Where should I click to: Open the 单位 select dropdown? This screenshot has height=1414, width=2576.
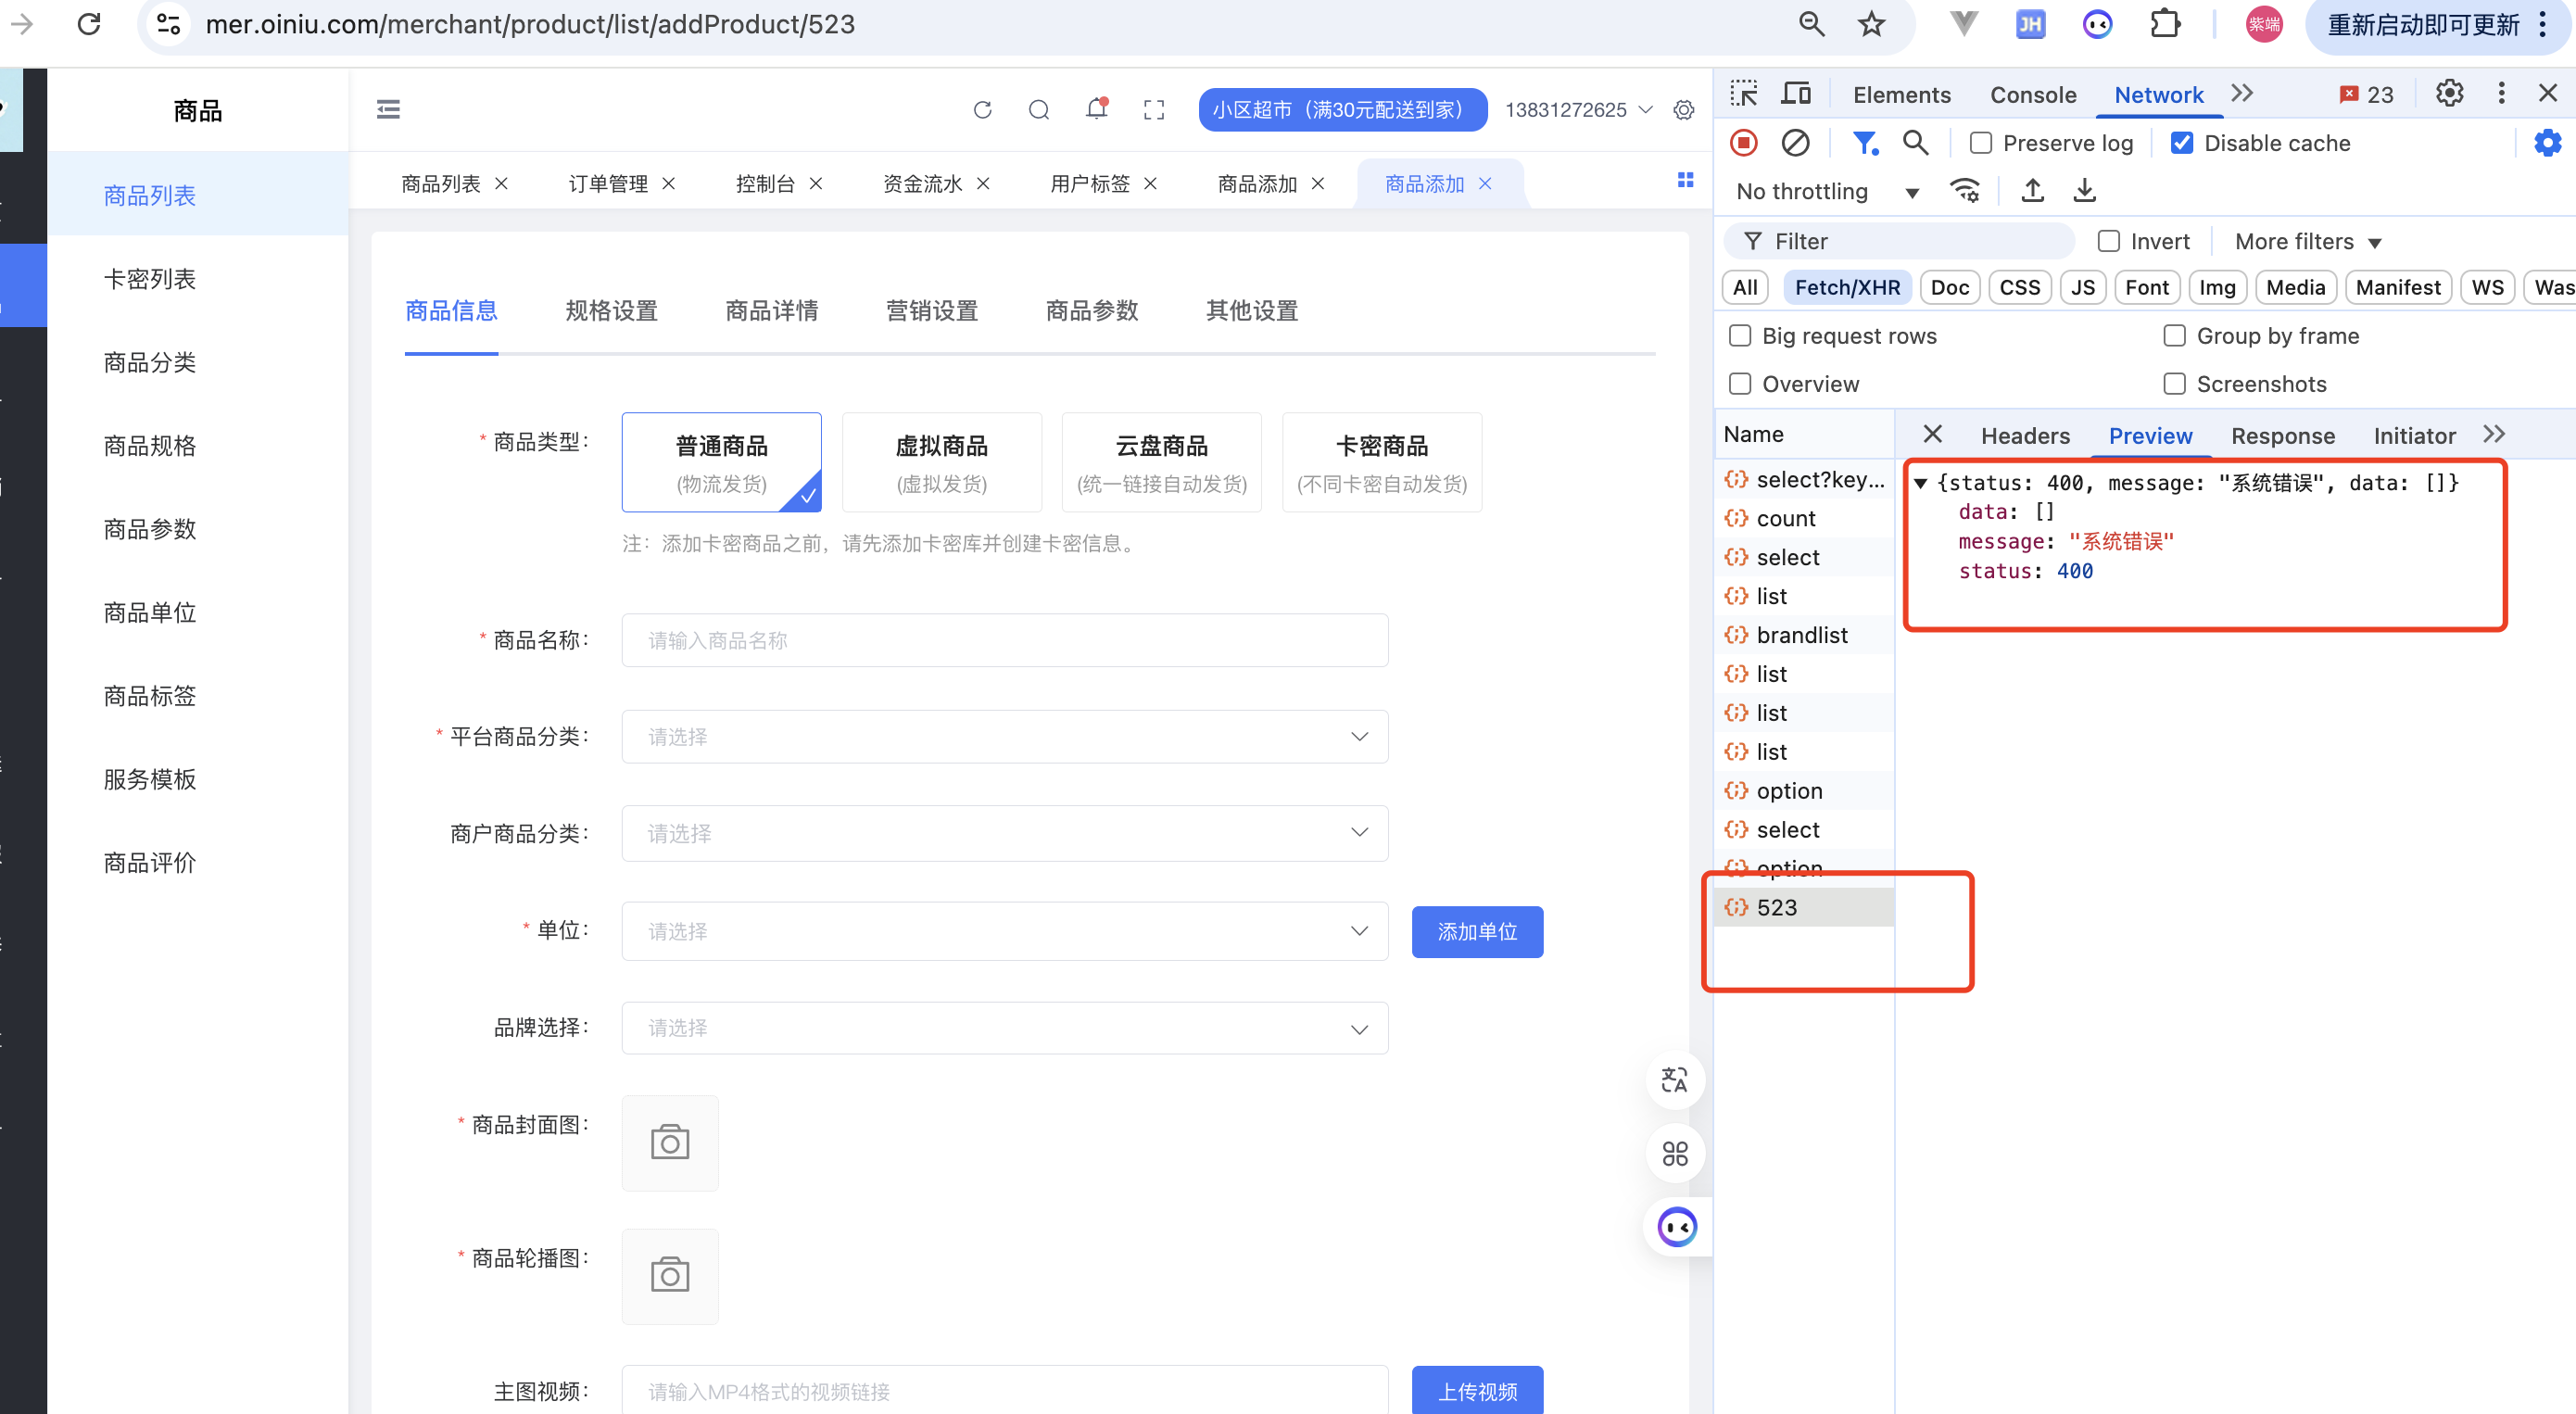[x=1004, y=931]
